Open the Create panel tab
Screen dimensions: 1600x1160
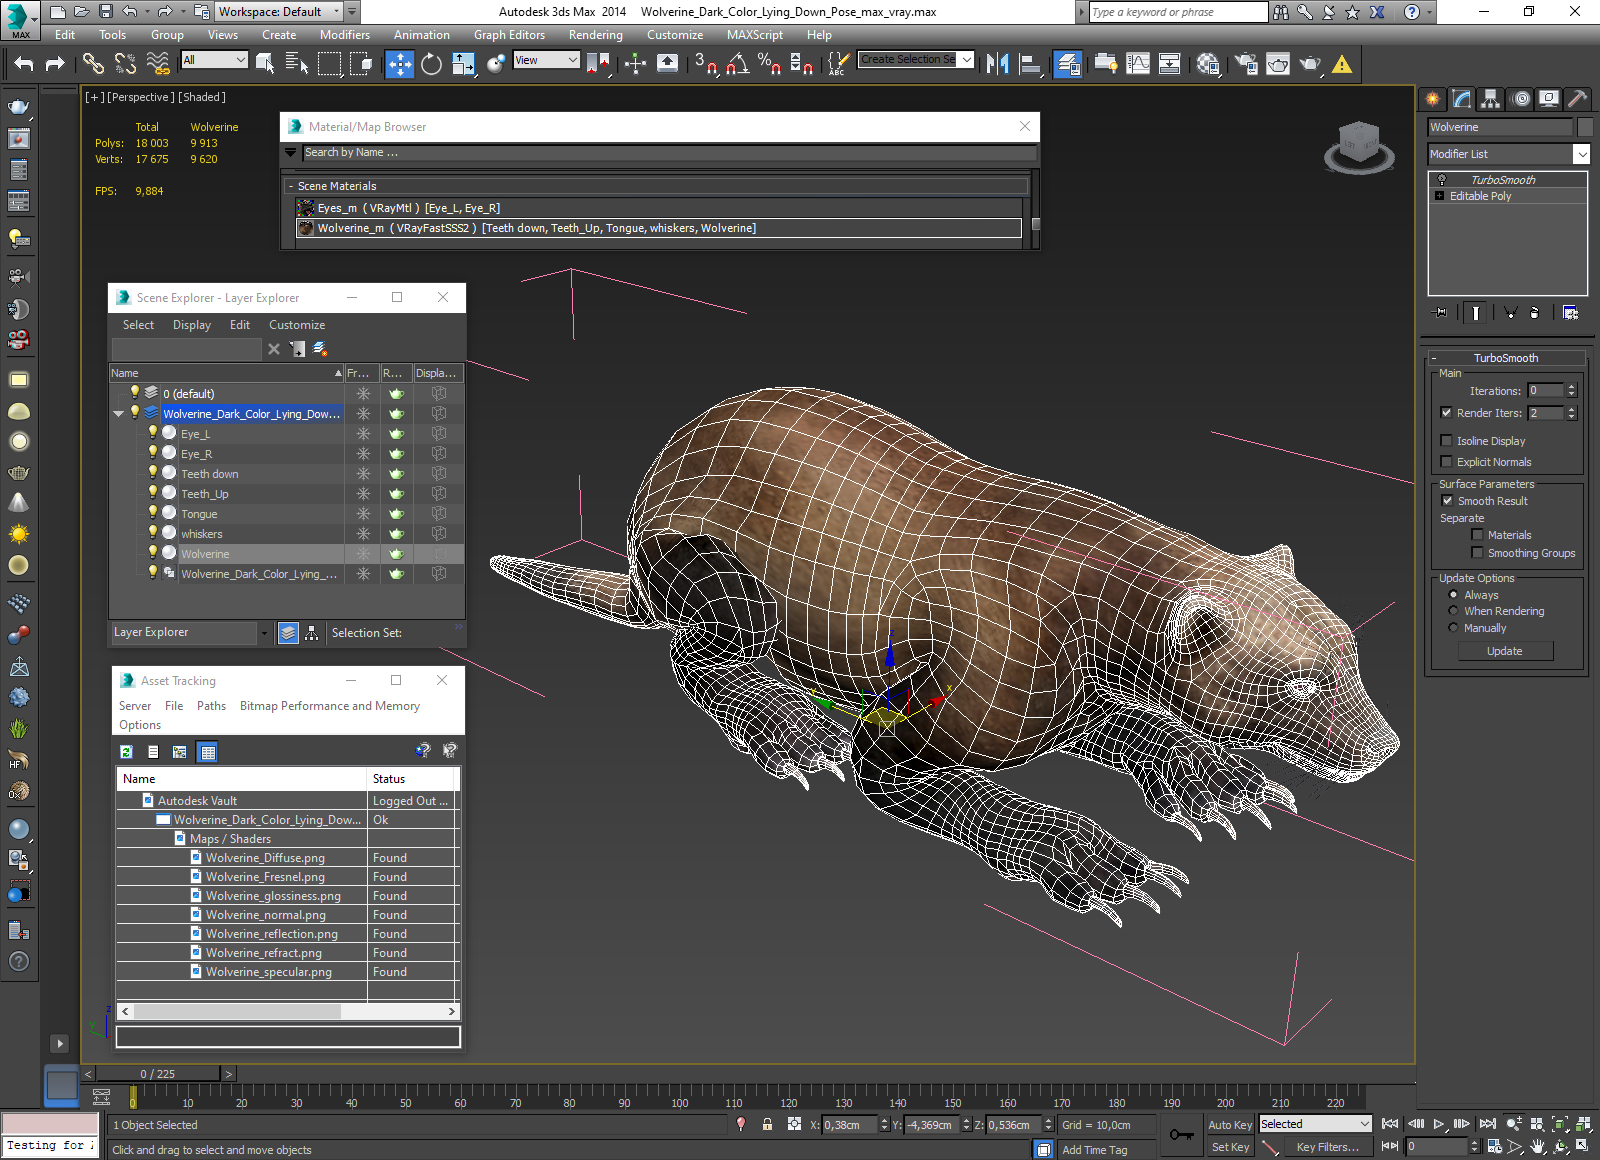(x=1433, y=99)
